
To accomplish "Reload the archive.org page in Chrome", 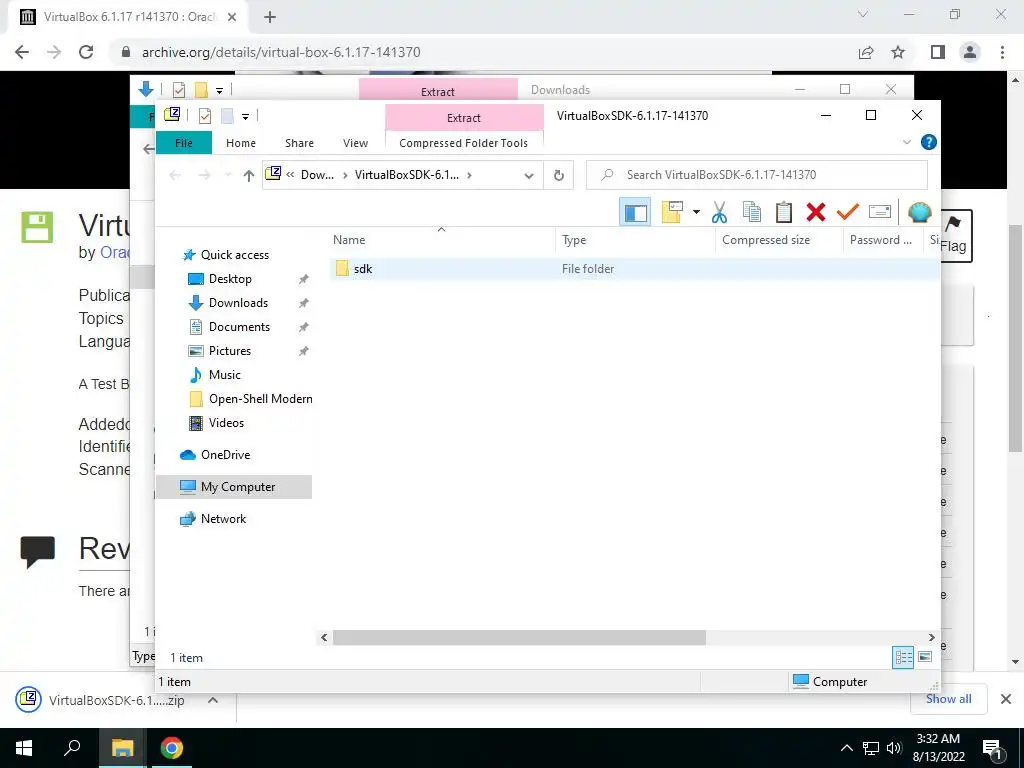I will coord(86,52).
